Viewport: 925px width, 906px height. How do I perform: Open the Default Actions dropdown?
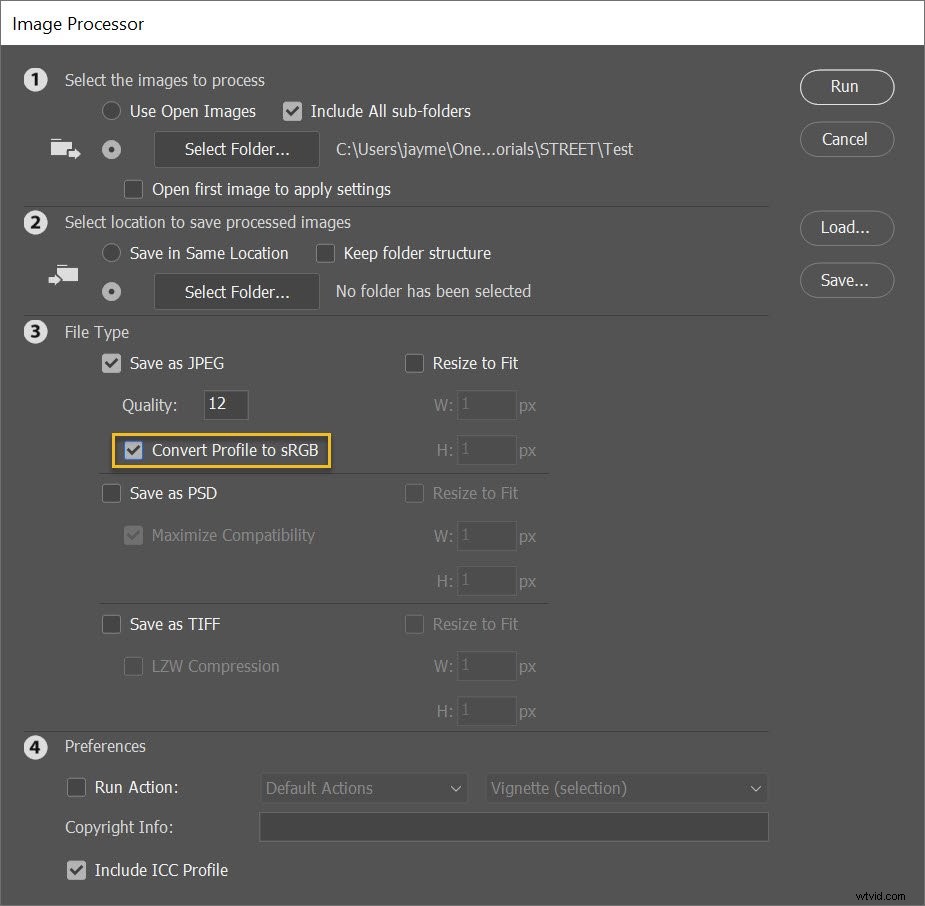[363, 788]
